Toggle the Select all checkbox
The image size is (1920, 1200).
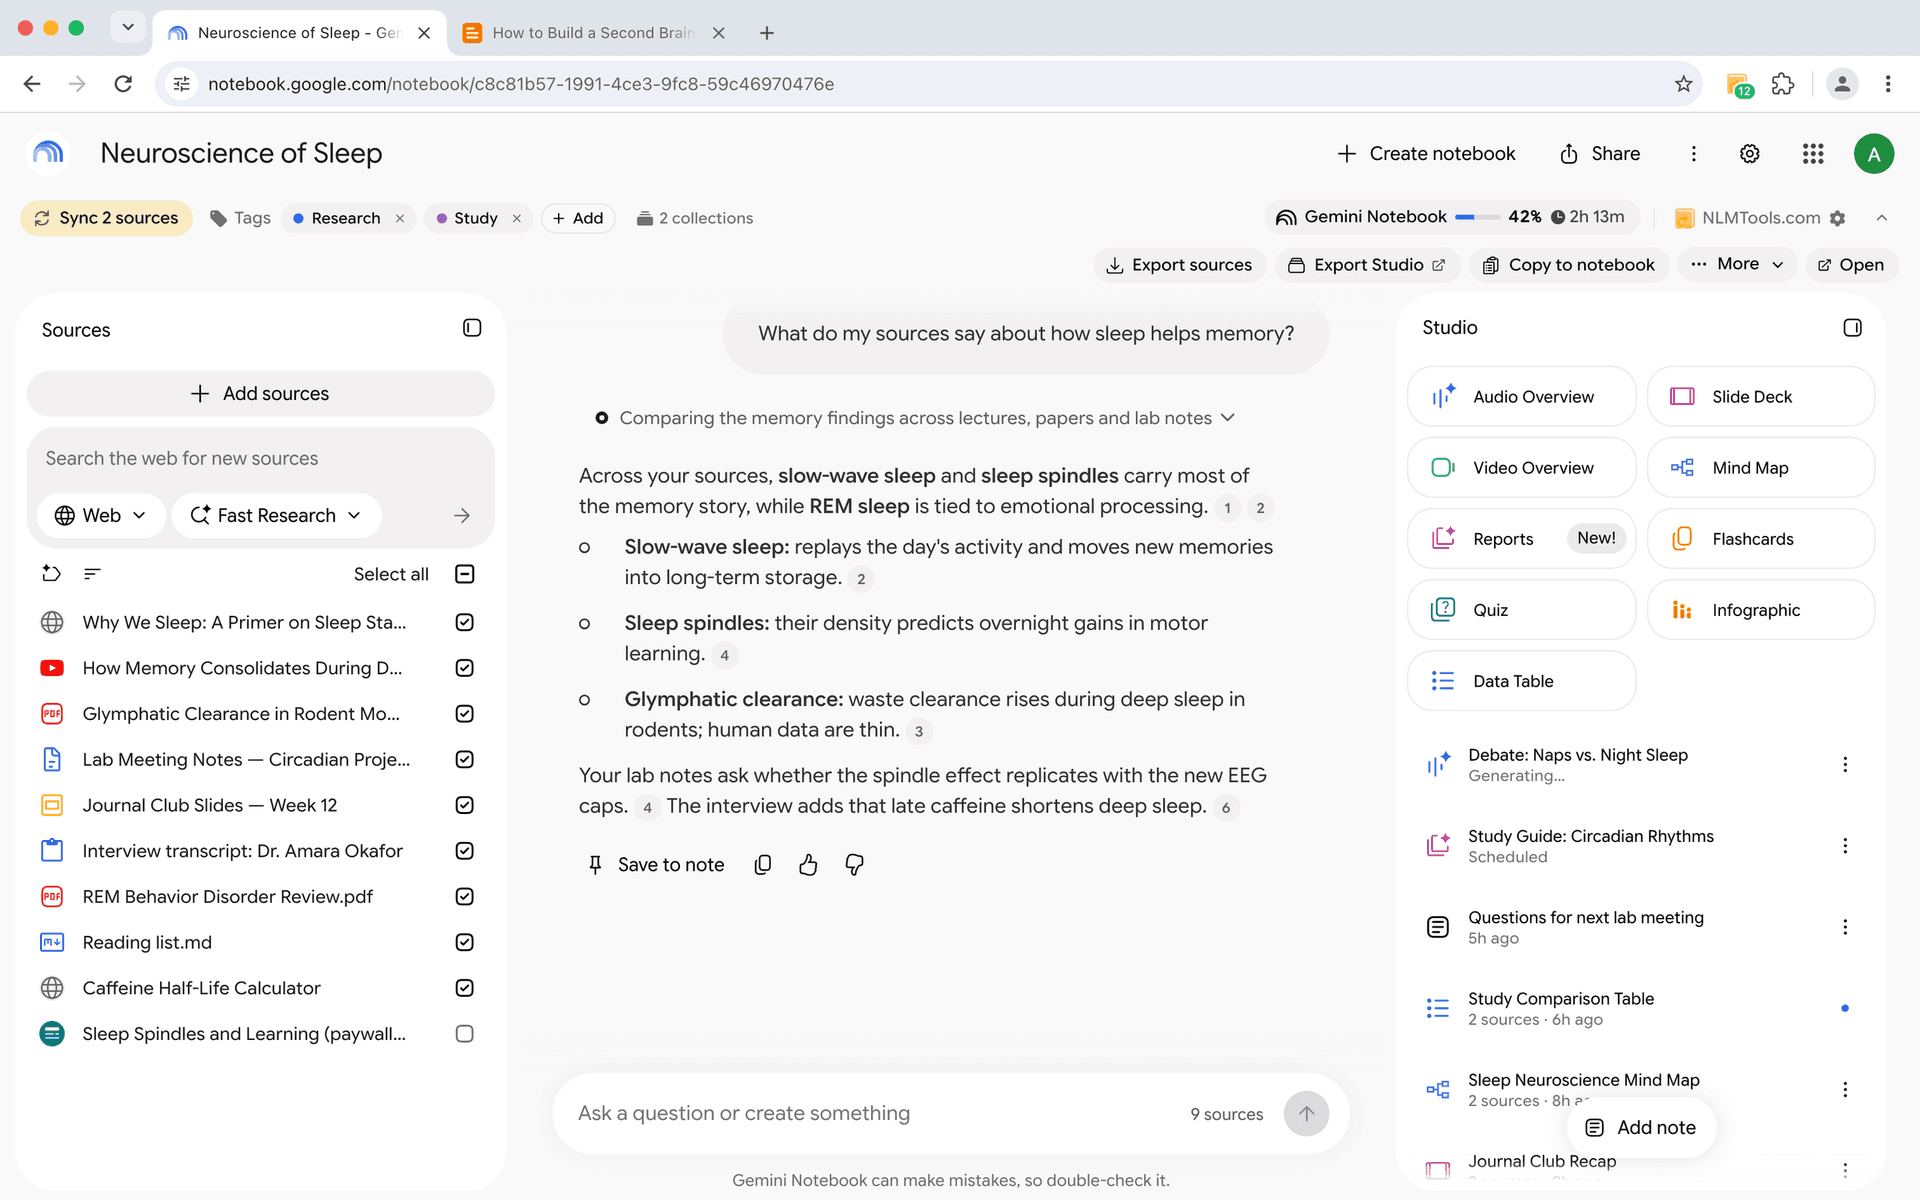[x=464, y=574]
